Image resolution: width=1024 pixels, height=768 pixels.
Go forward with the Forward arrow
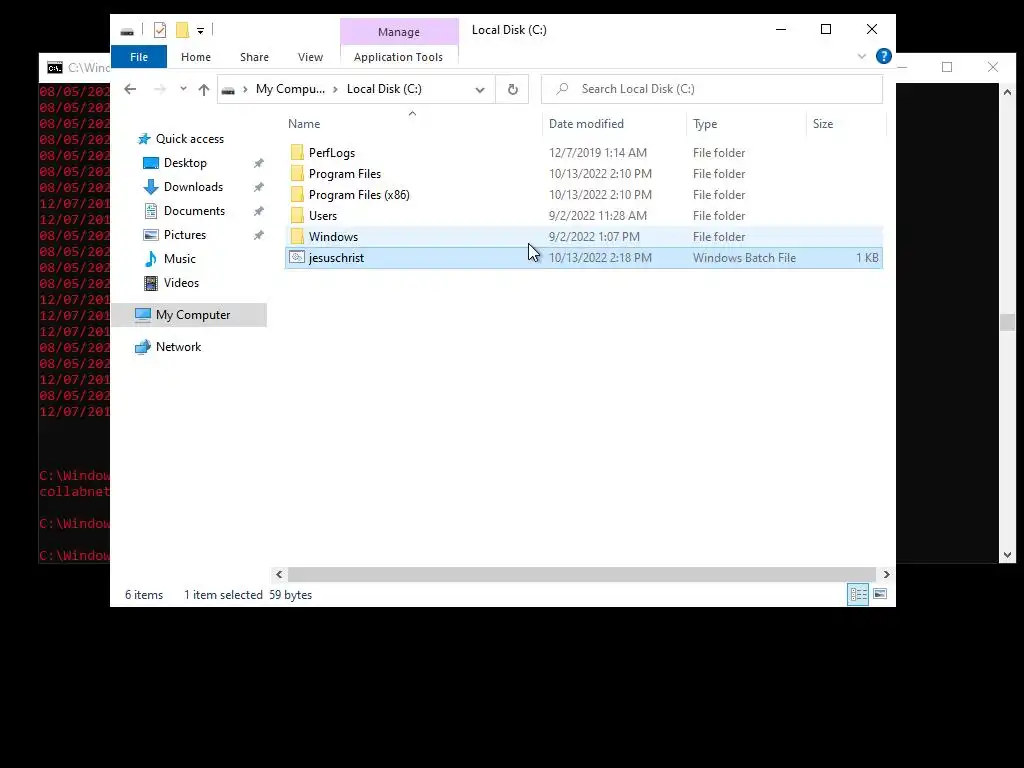click(159, 89)
